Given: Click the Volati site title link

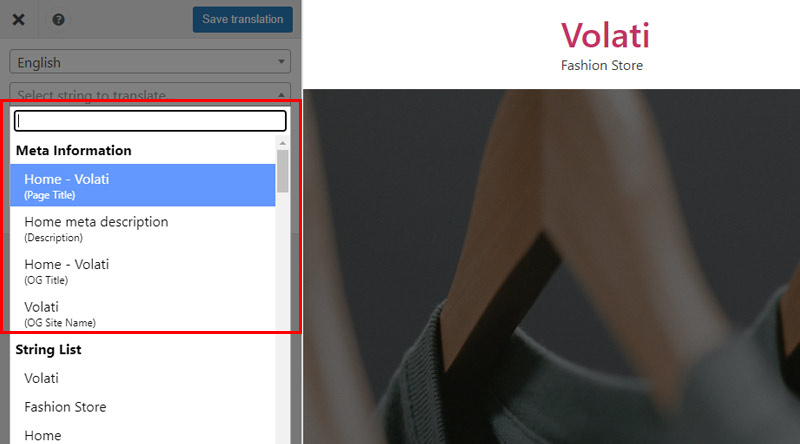Looking at the screenshot, I should tap(605, 35).
